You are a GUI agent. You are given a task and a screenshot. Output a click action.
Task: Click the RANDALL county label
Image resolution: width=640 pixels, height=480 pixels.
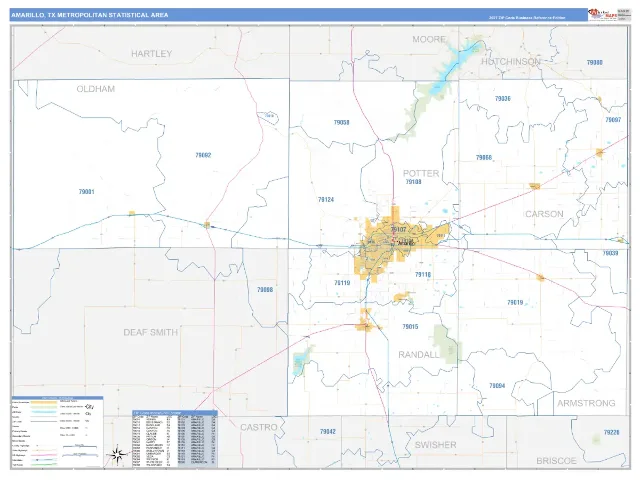[419, 355]
